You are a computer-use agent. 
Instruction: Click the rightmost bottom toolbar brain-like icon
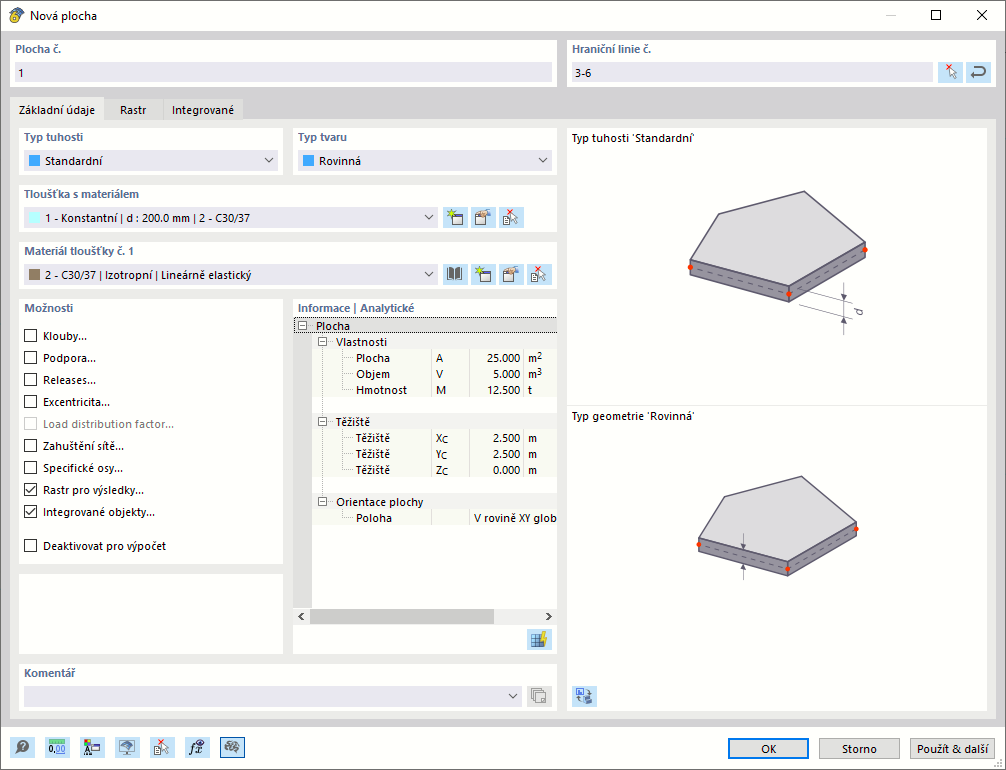(x=232, y=748)
